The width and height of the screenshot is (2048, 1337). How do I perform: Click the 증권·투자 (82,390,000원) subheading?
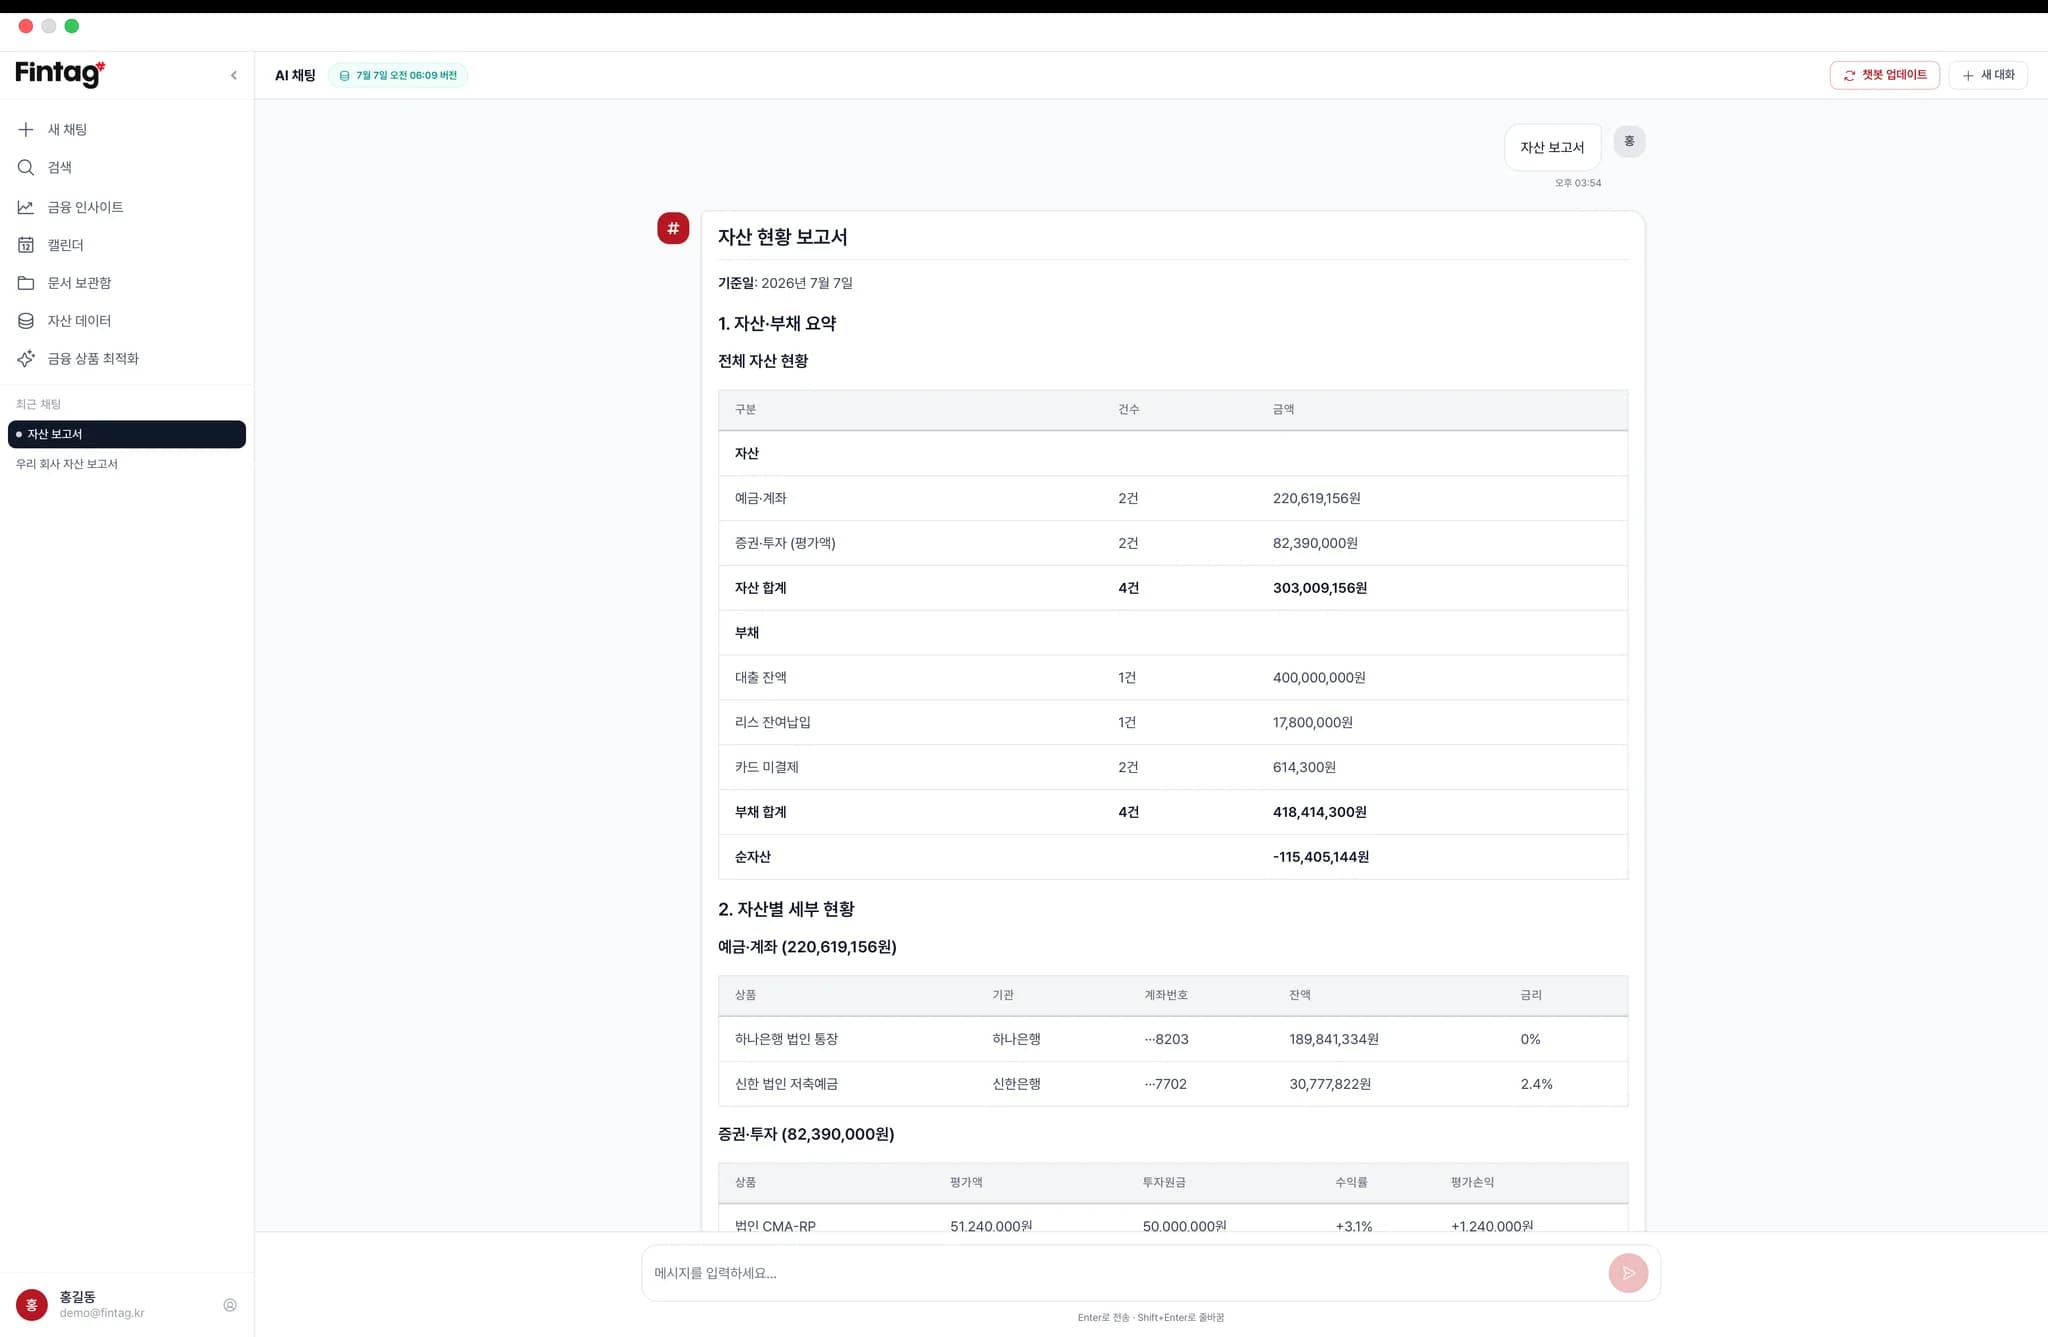[x=806, y=1134]
